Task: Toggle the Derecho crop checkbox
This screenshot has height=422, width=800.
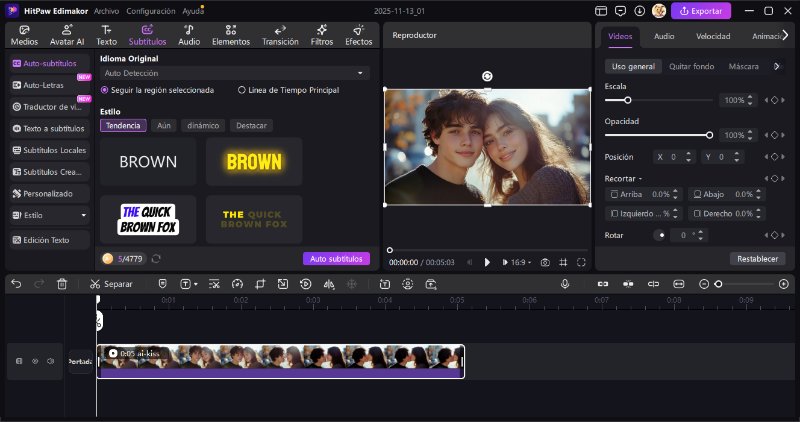Action: [x=697, y=213]
